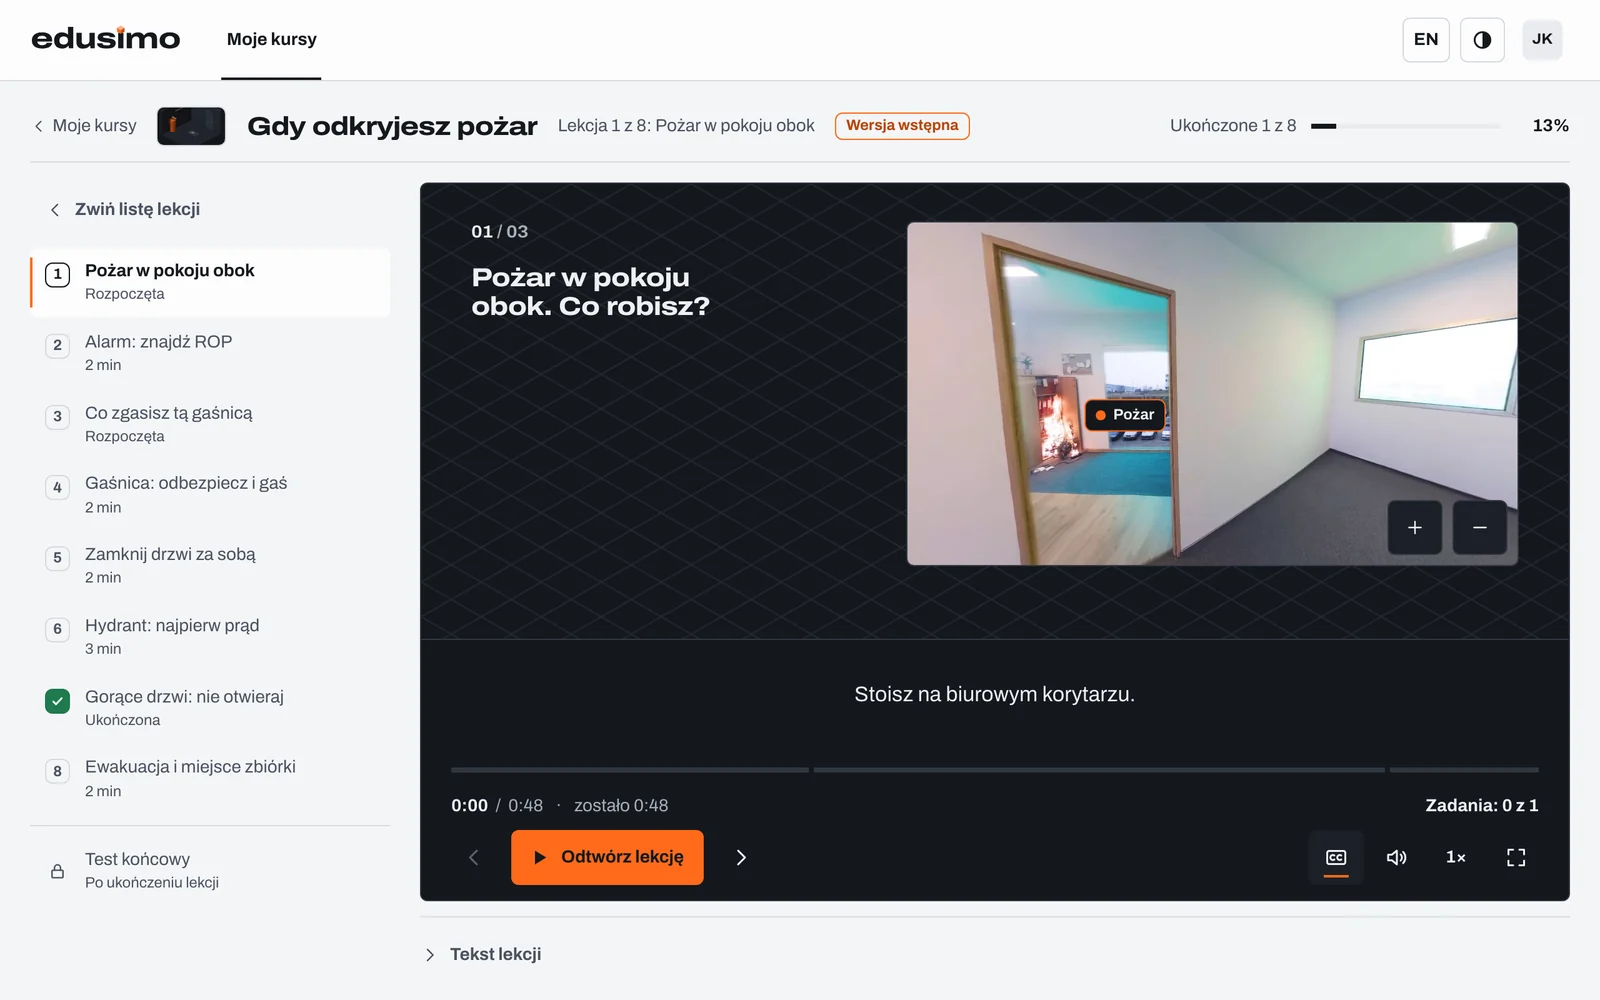This screenshot has height=1000, width=1600.
Task: Enter fullscreen mode
Action: 1516,857
